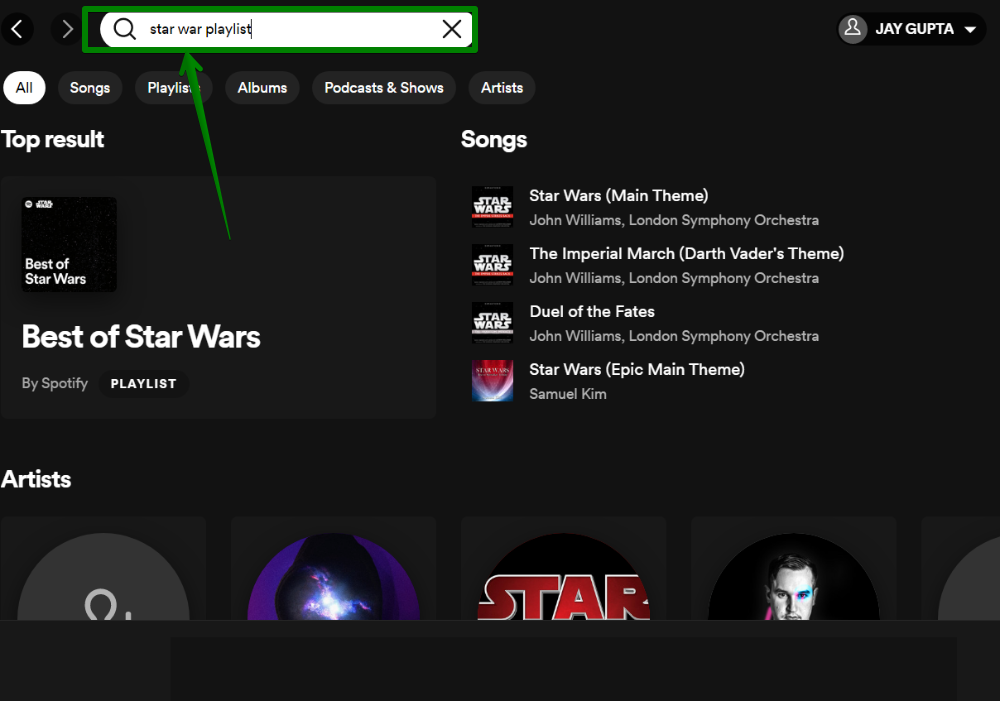The image size is (1000, 701).
Task: Click Star Wars (Epic Main Theme) thumbnail
Action: 492,381
